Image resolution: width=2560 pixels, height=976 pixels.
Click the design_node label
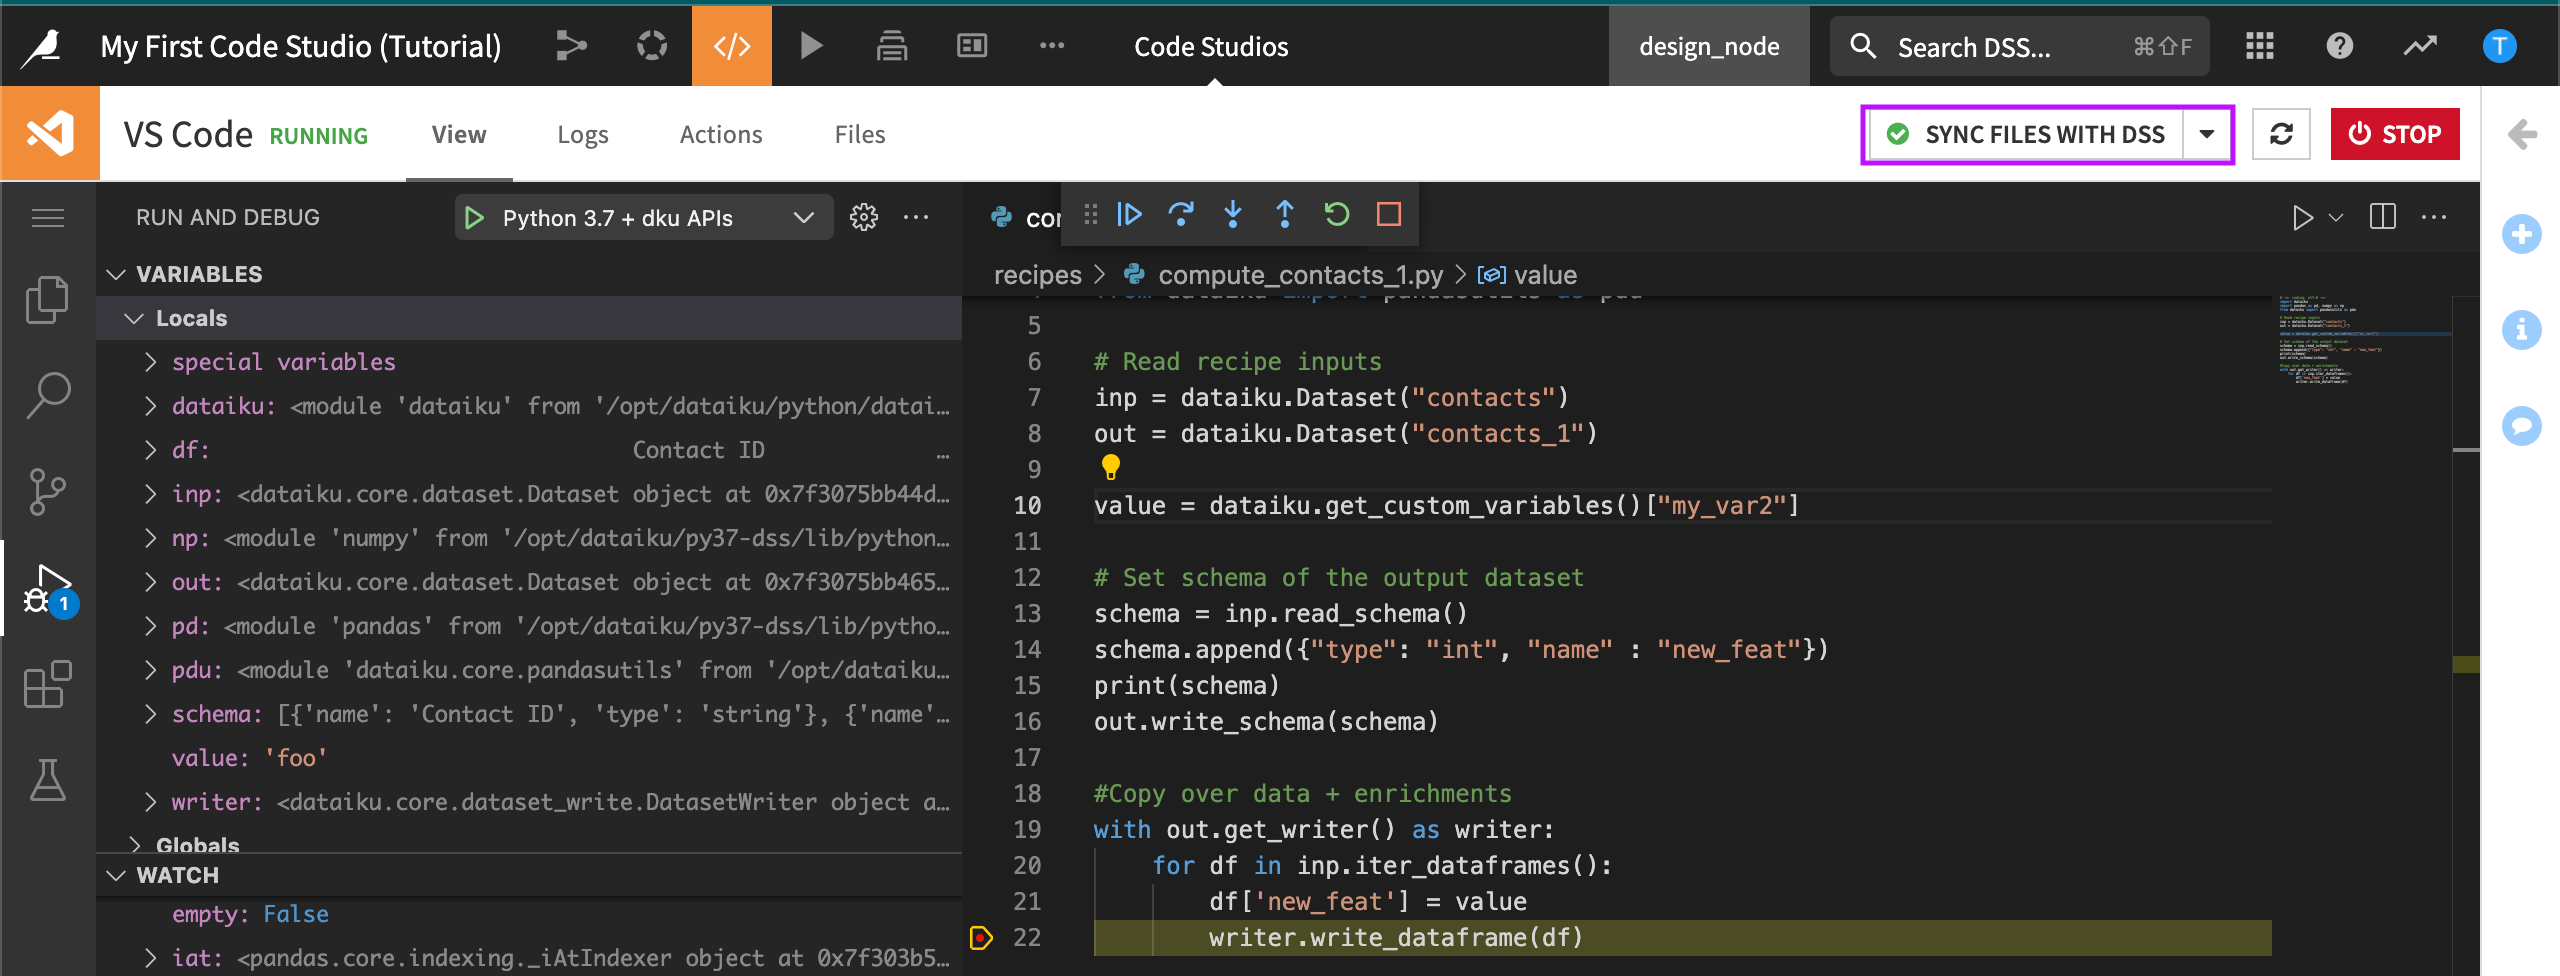pos(1709,46)
